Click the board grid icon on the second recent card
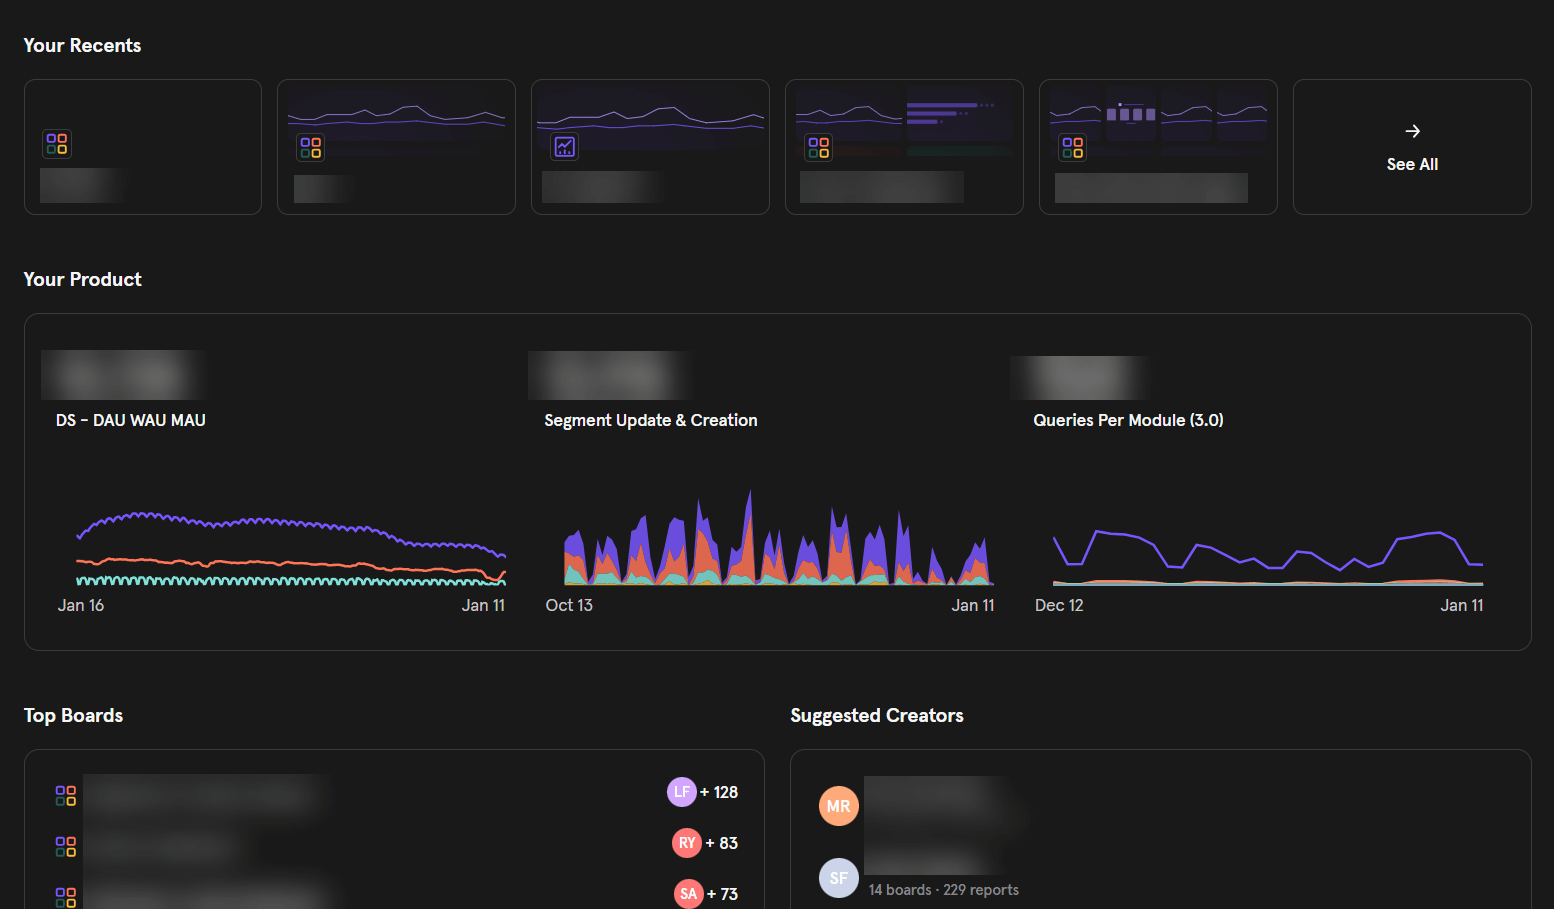 click(x=310, y=148)
